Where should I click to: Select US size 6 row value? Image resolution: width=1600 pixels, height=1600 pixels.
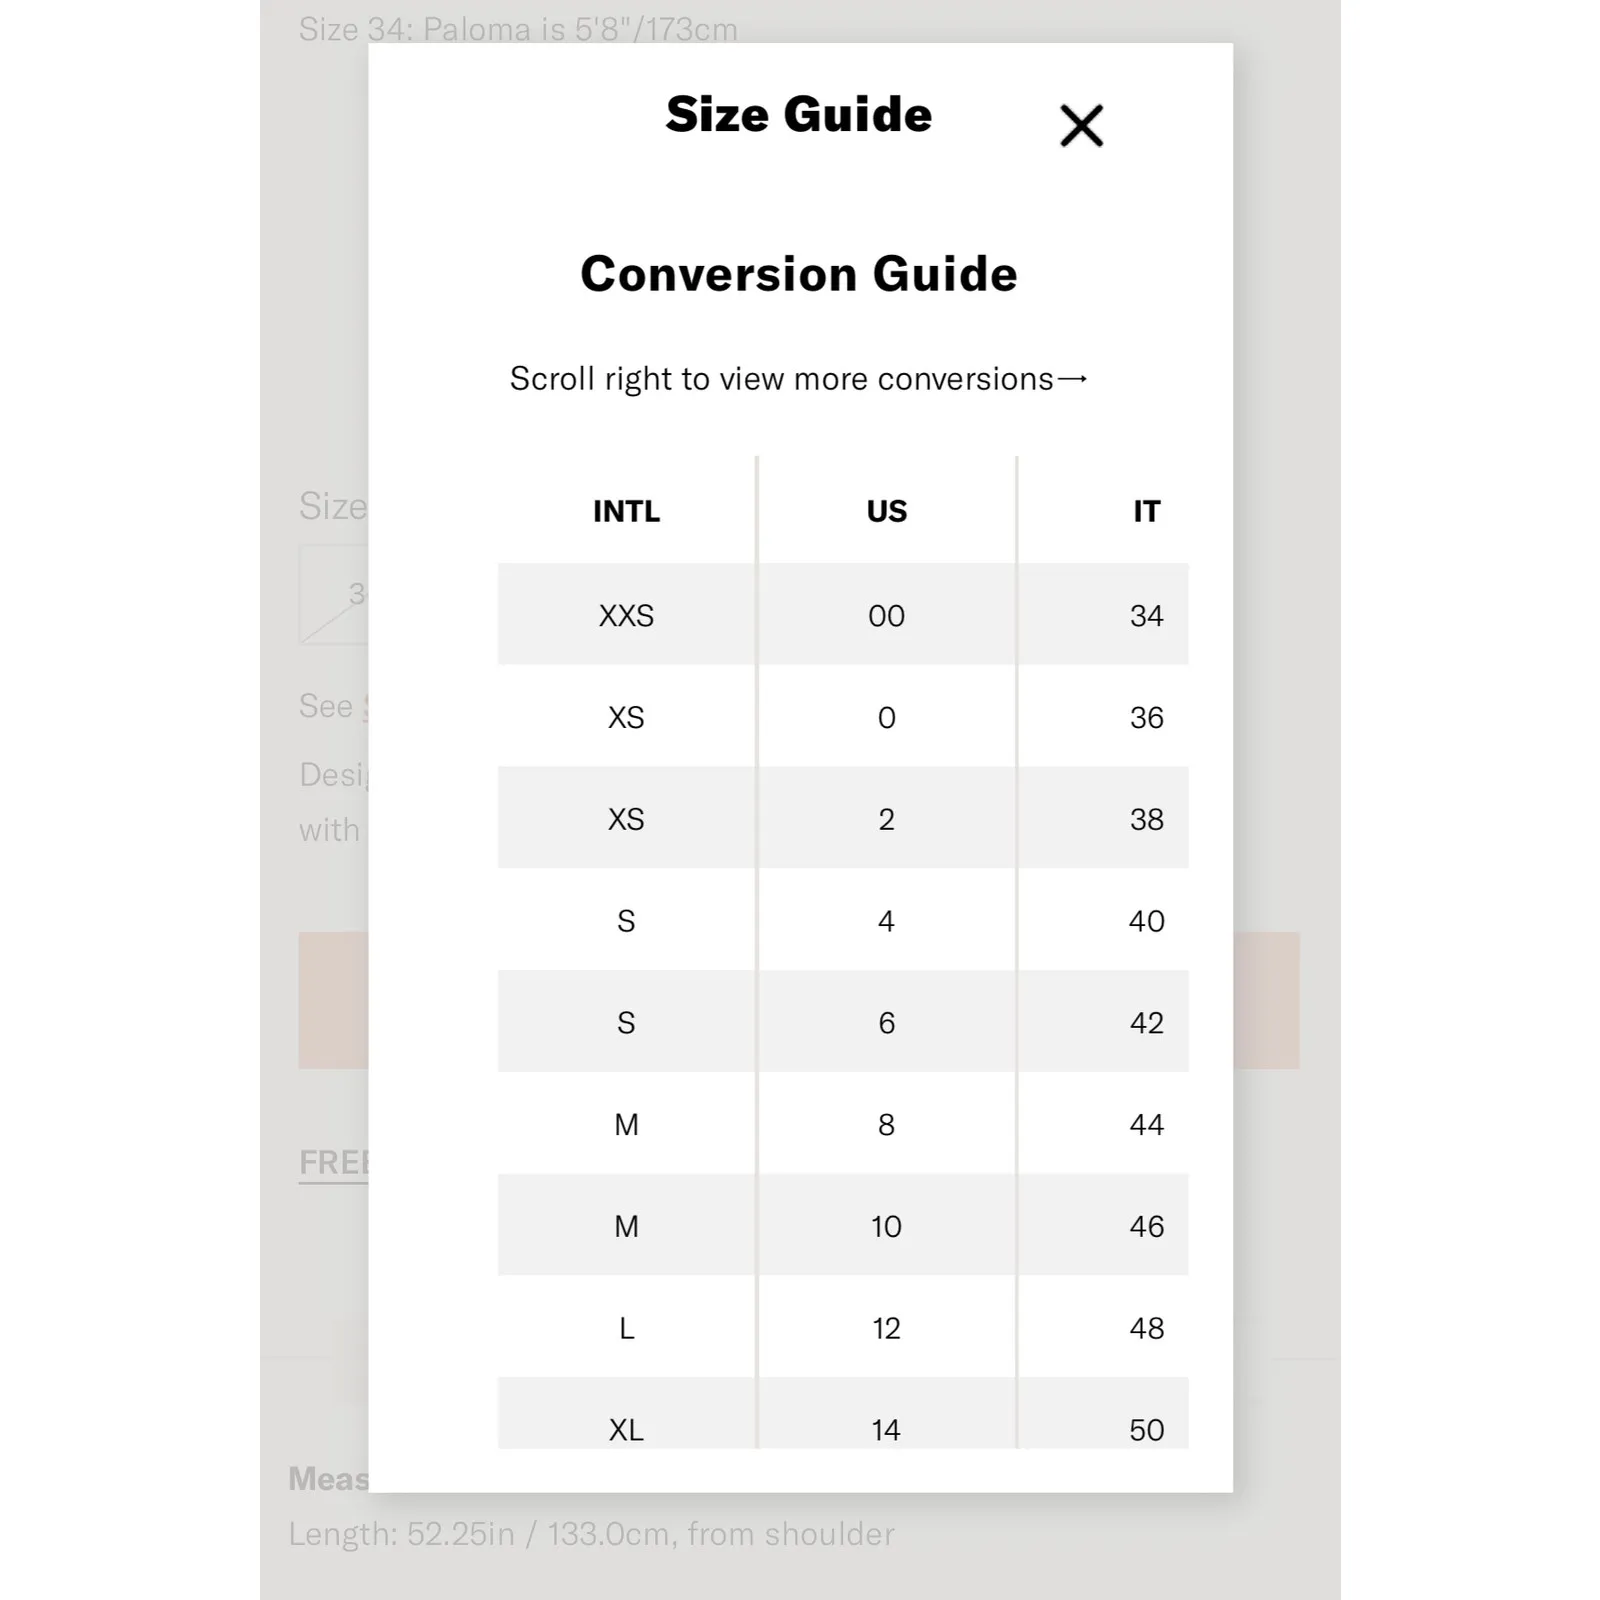point(886,1023)
